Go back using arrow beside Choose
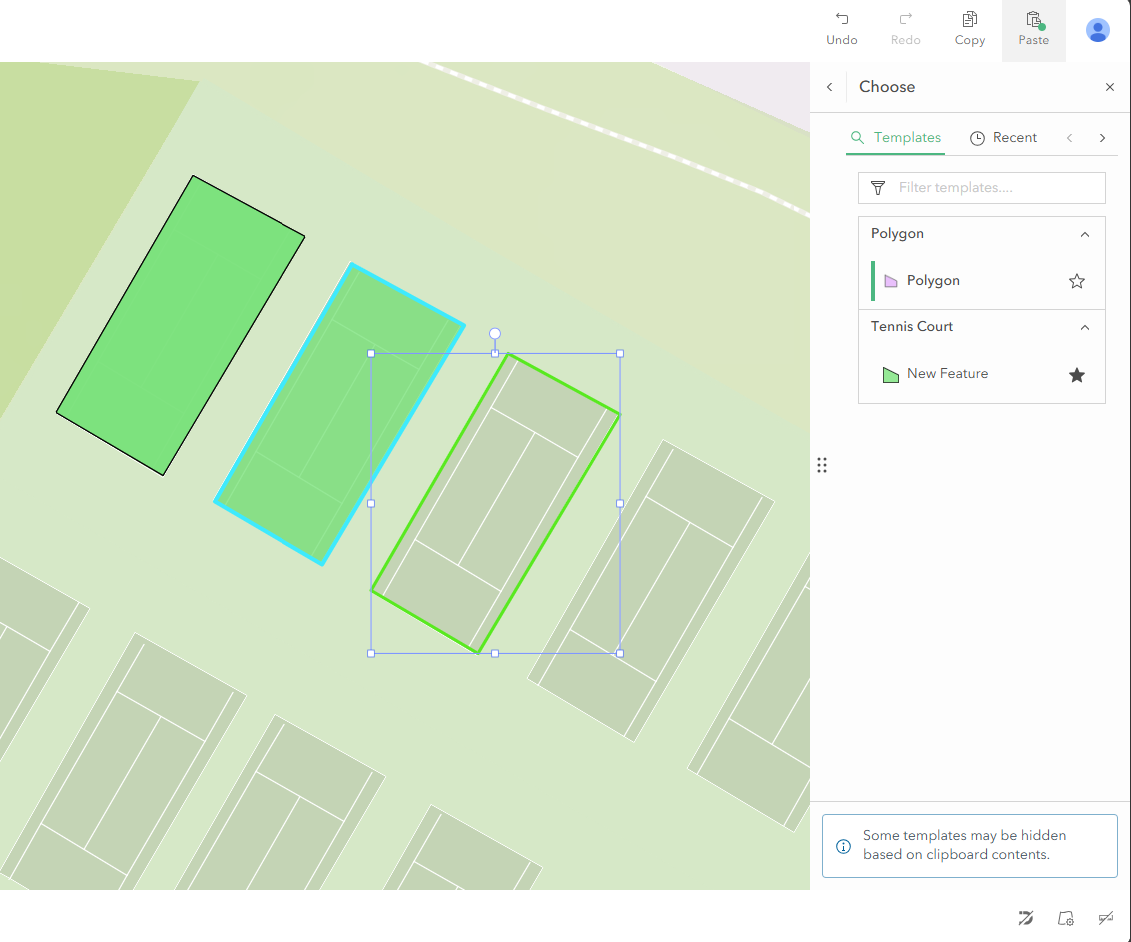Viewport: 1131px width, 942px height. click(x=829, y=87)
